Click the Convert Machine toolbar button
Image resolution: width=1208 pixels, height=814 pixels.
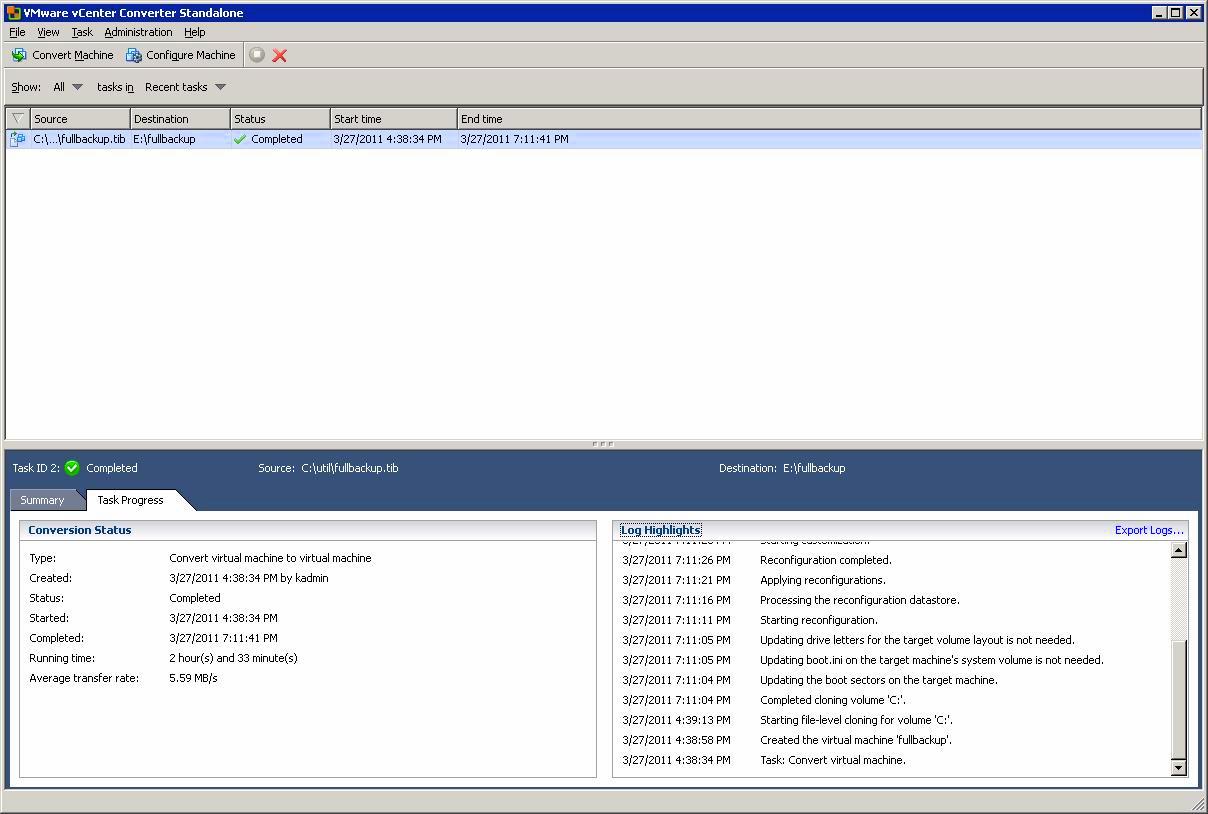pyautogui.click(x=63, y=55)
